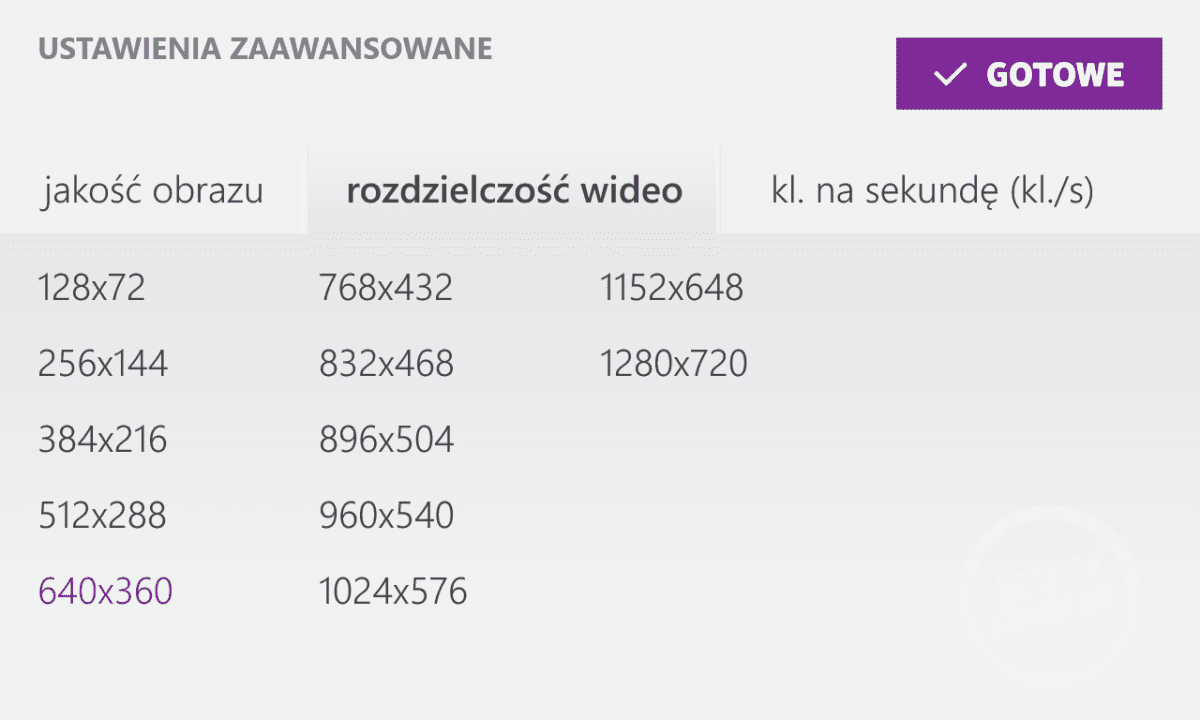
Task: Select 1152x648 video resolution
Action: point(672,288)
